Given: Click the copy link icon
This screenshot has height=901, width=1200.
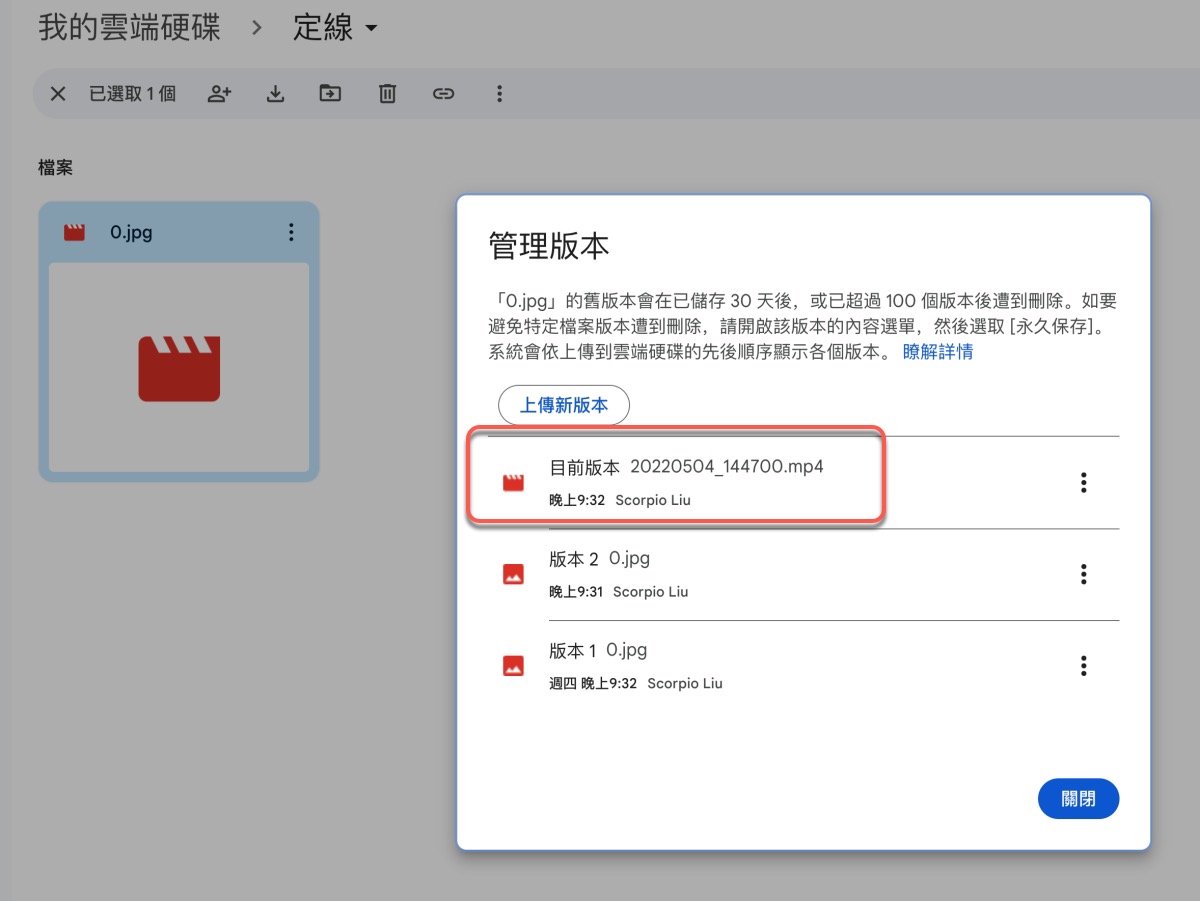Looking at the screenshot, I should tap(443, 94).
